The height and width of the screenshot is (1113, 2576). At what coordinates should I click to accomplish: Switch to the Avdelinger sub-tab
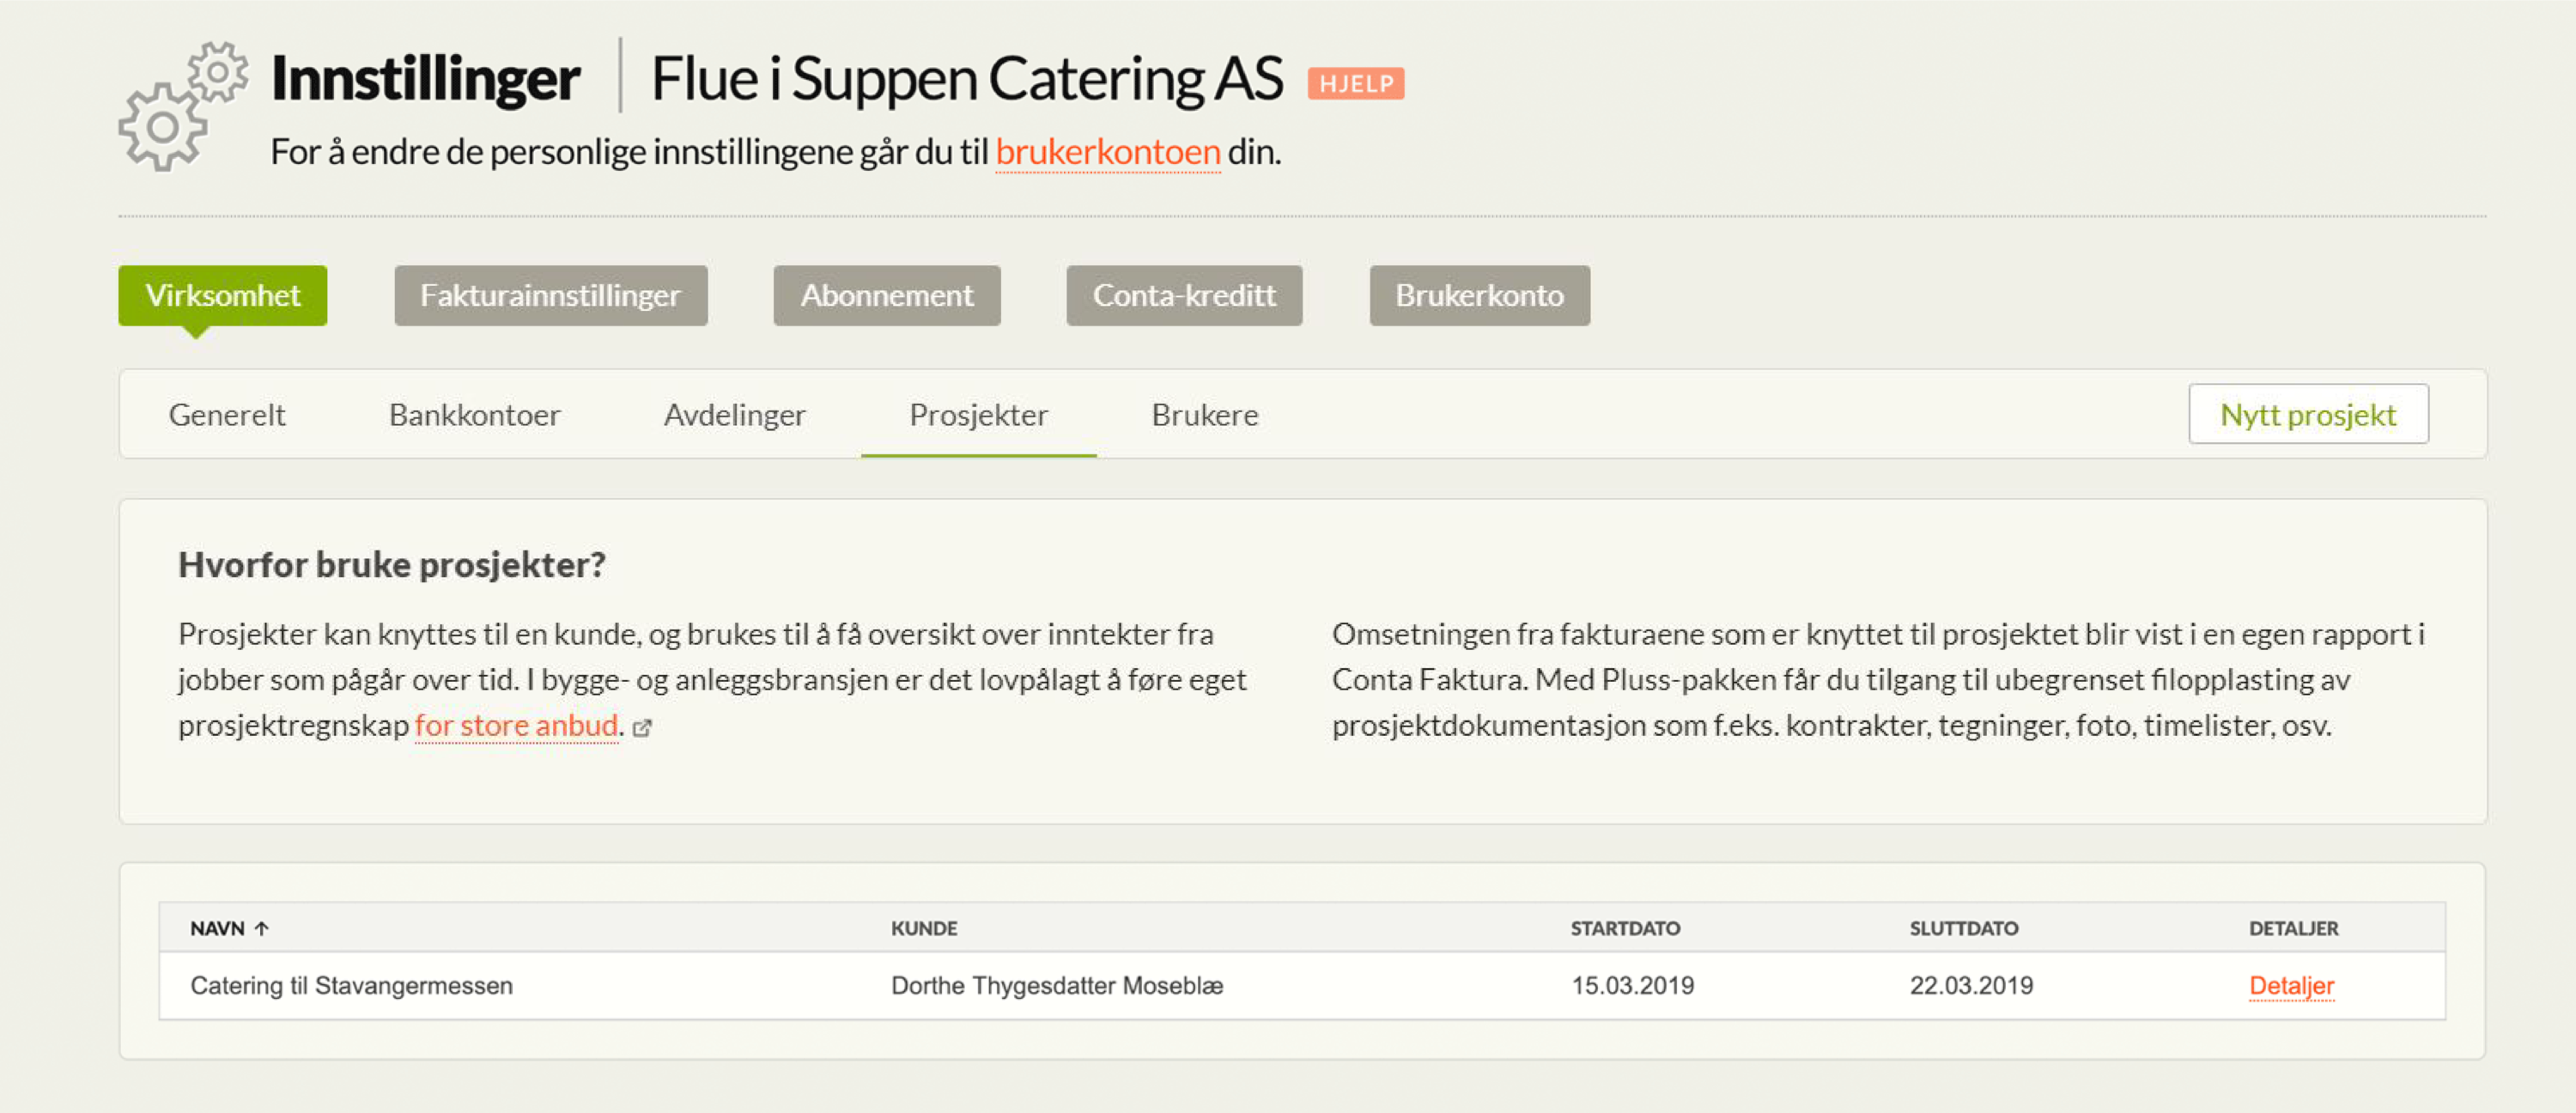pyautogui.click(x=734, y=414)
